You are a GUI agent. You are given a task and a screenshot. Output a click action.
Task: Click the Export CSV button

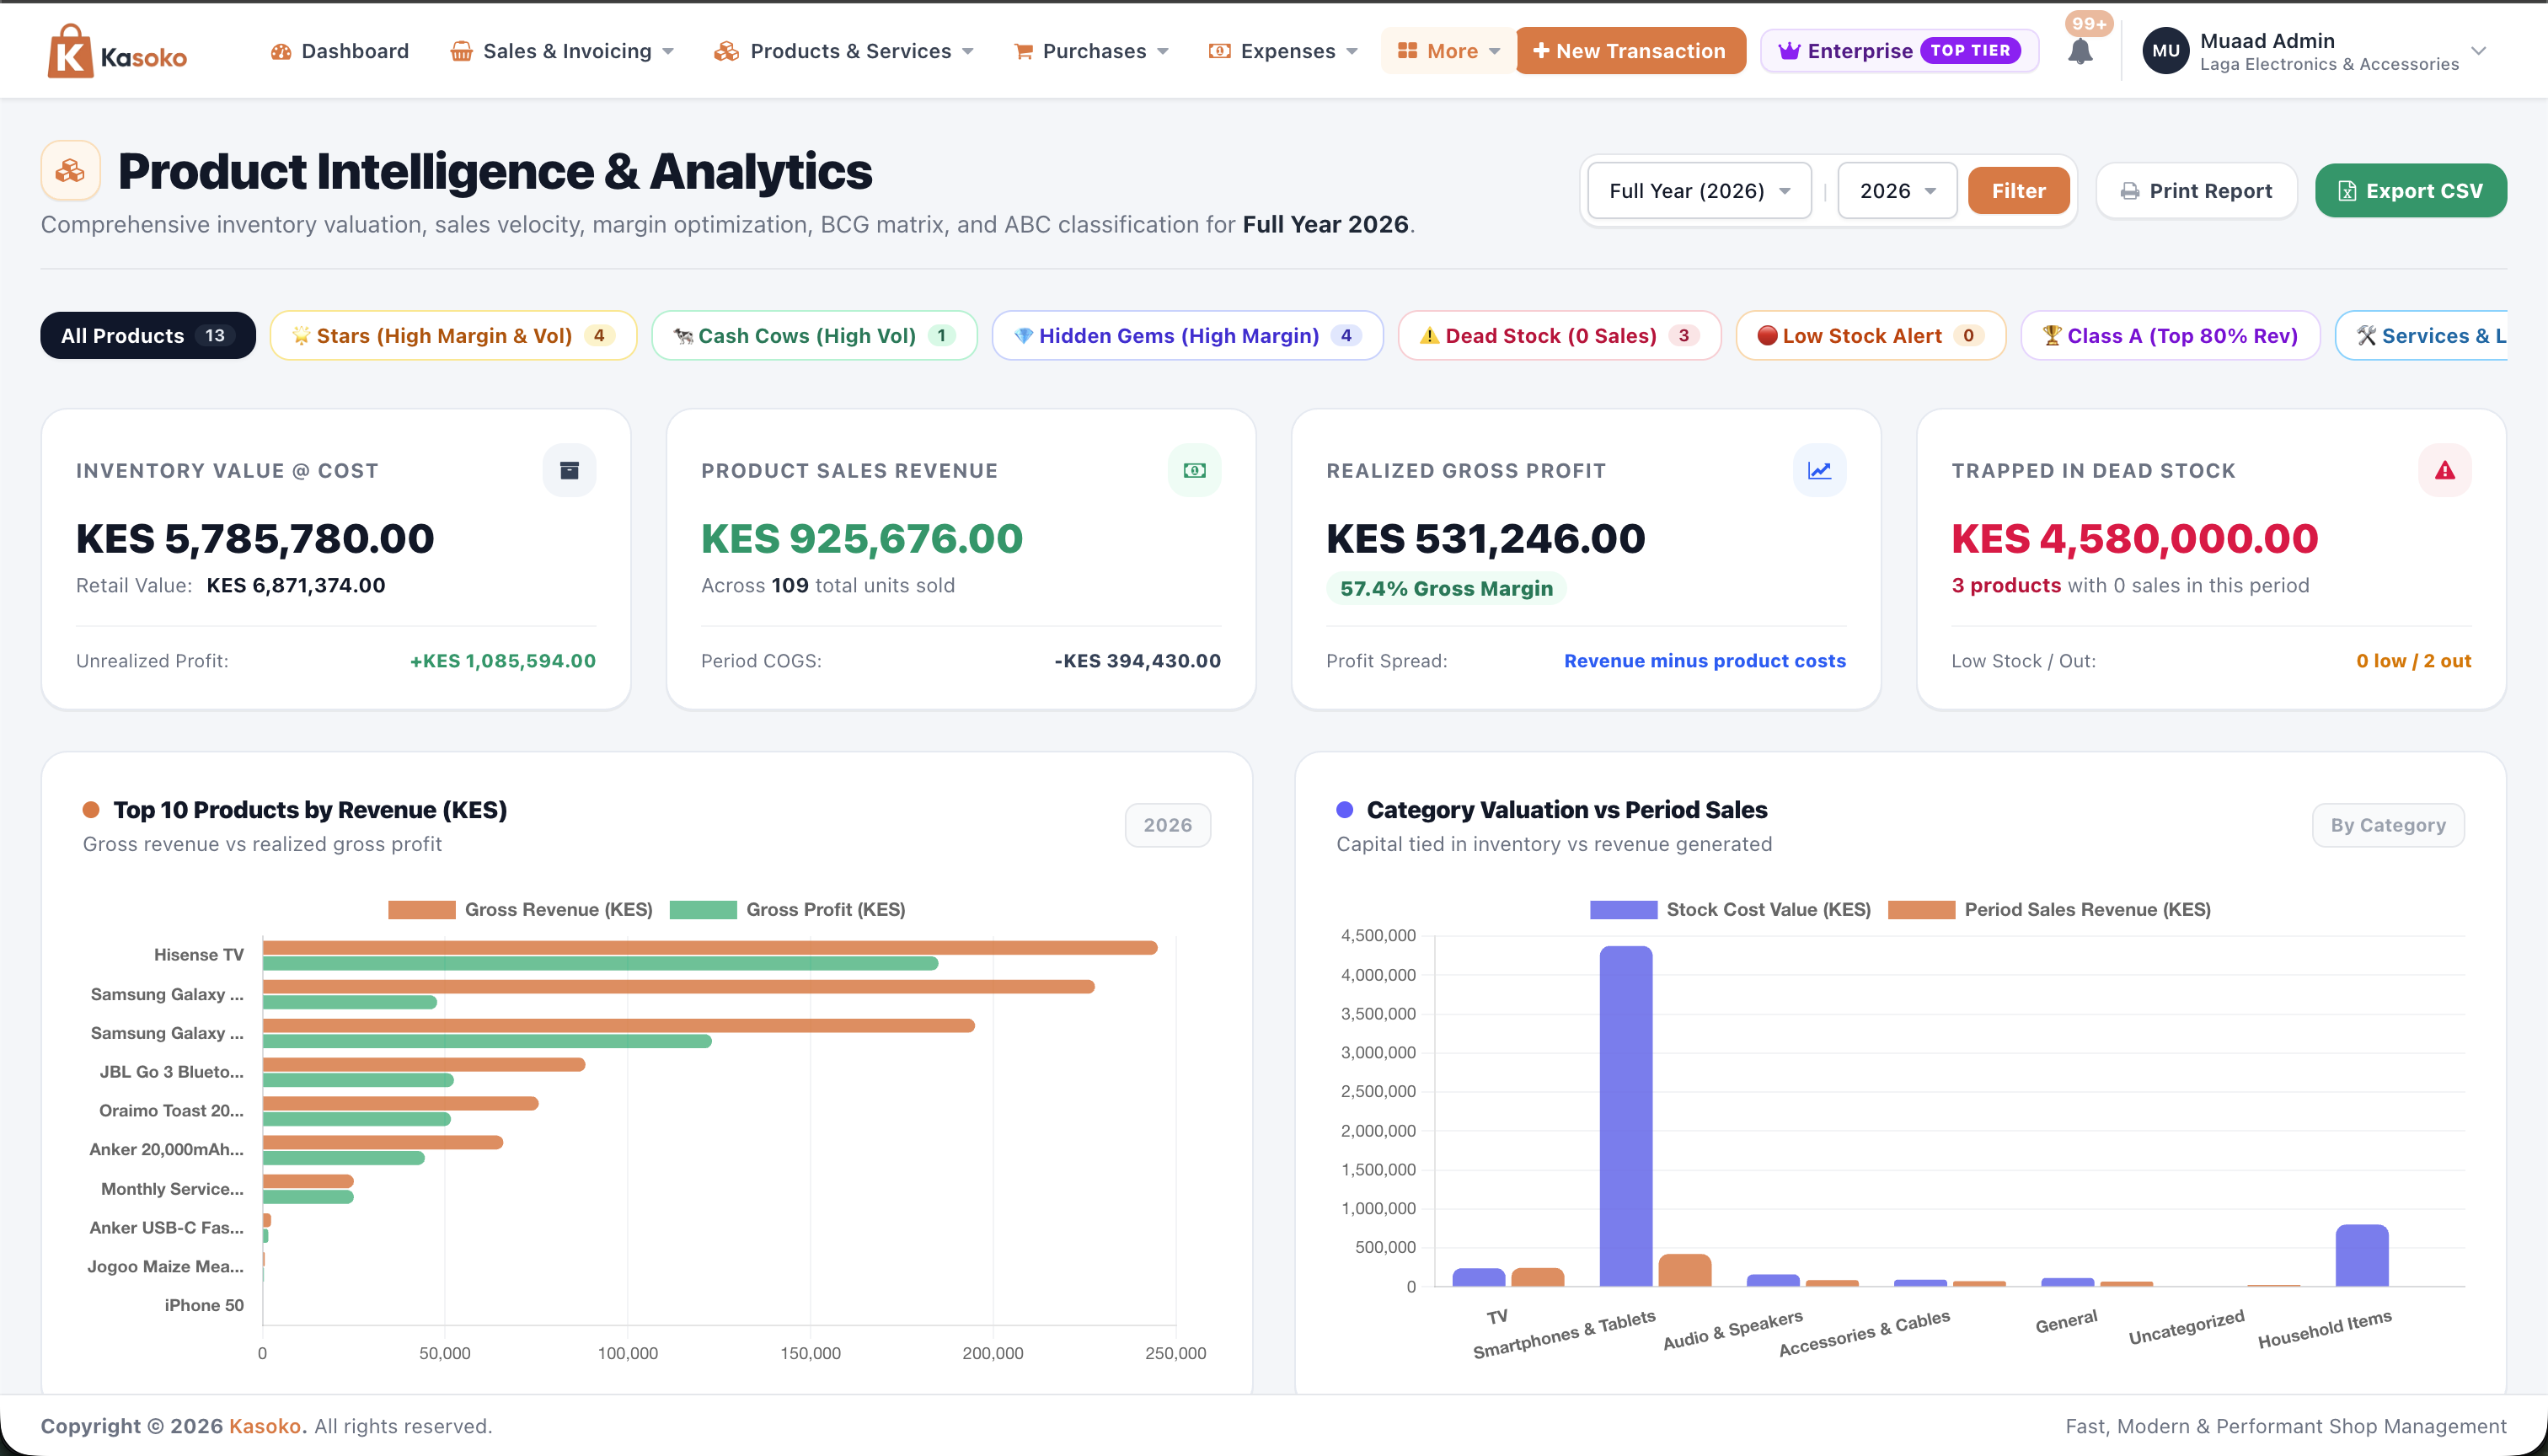tap(2410, 191)
